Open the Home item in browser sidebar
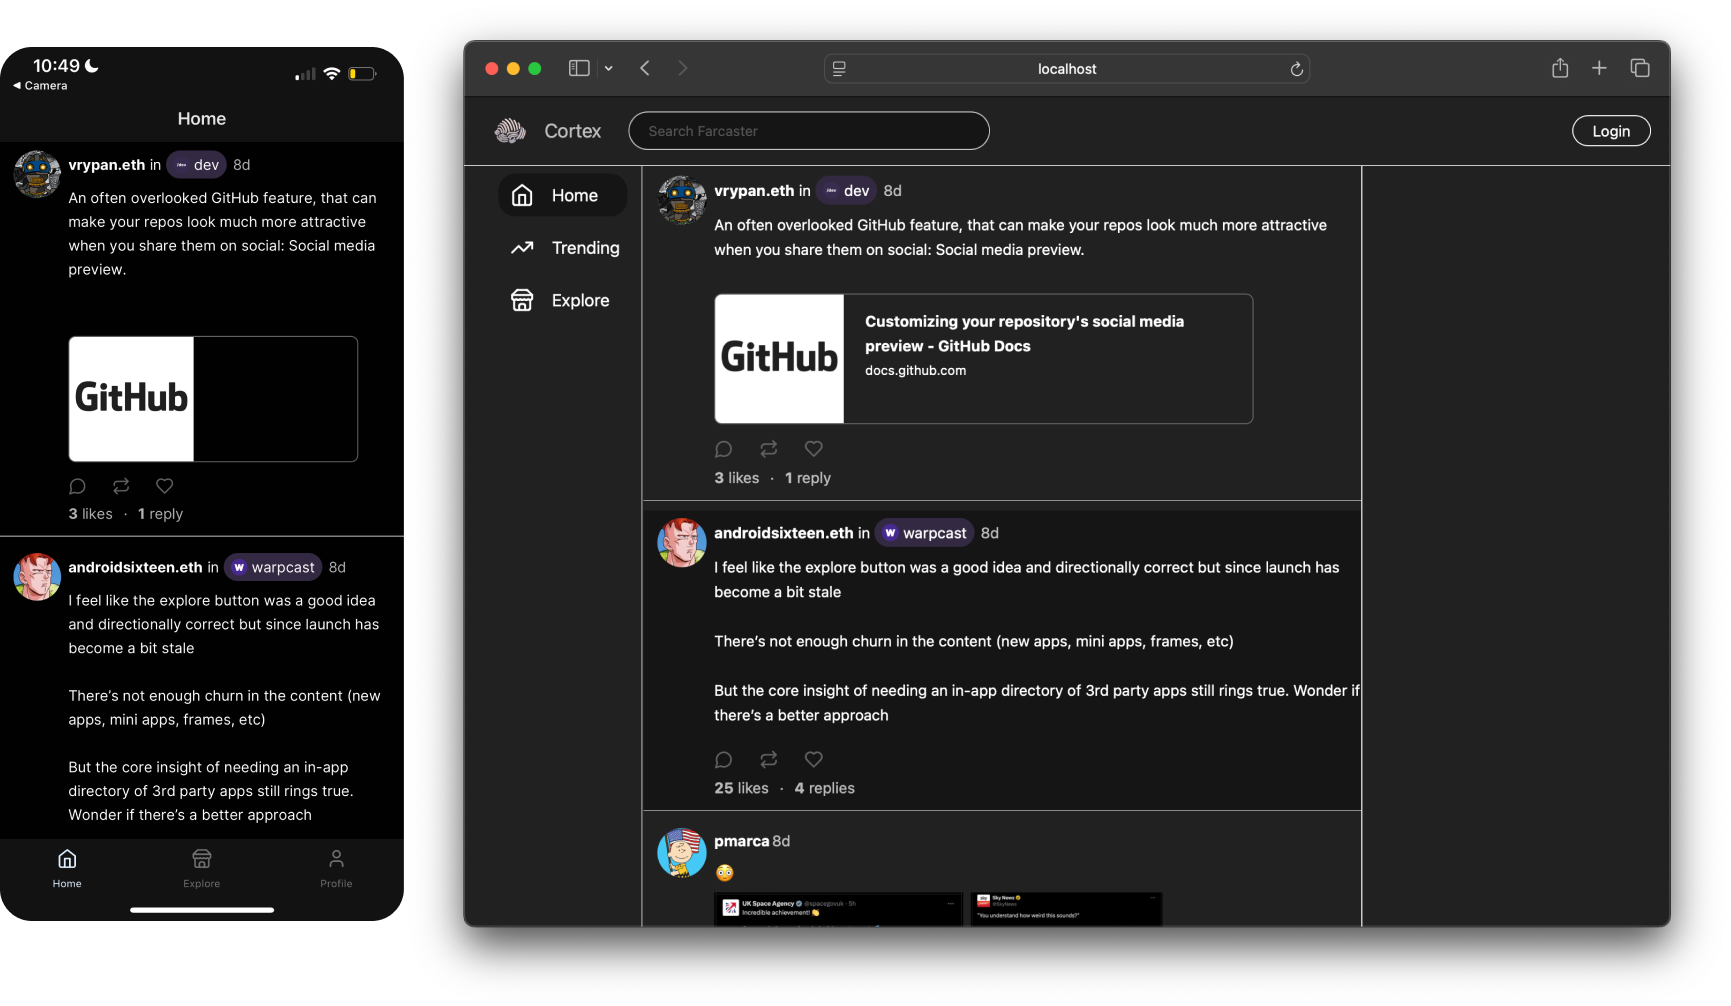Screen dimensions: 1731x1006 click(x=562, y=195)
